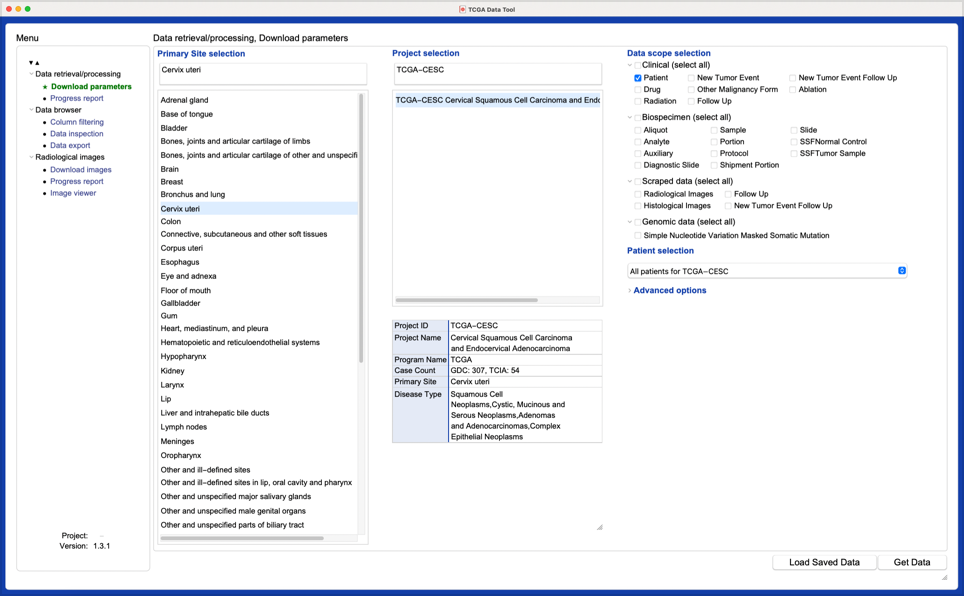Viewport: 964px width, 596px height.
Task: Click the Load Saved Data button
Action: [824, 562]
